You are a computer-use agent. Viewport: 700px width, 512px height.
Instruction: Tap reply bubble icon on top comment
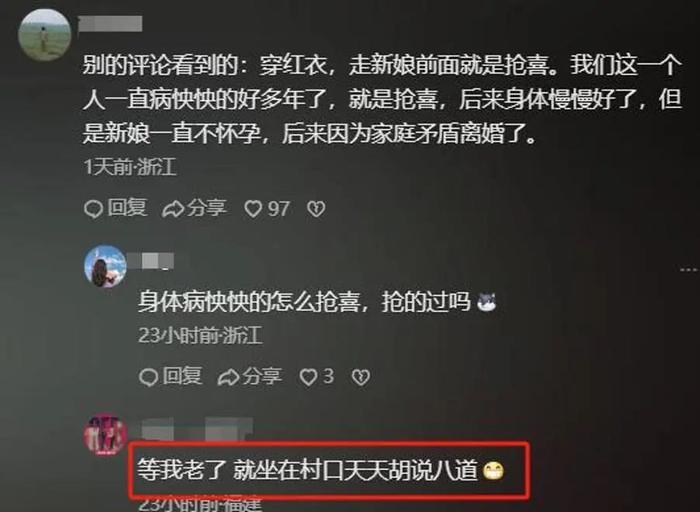(93, 209)
